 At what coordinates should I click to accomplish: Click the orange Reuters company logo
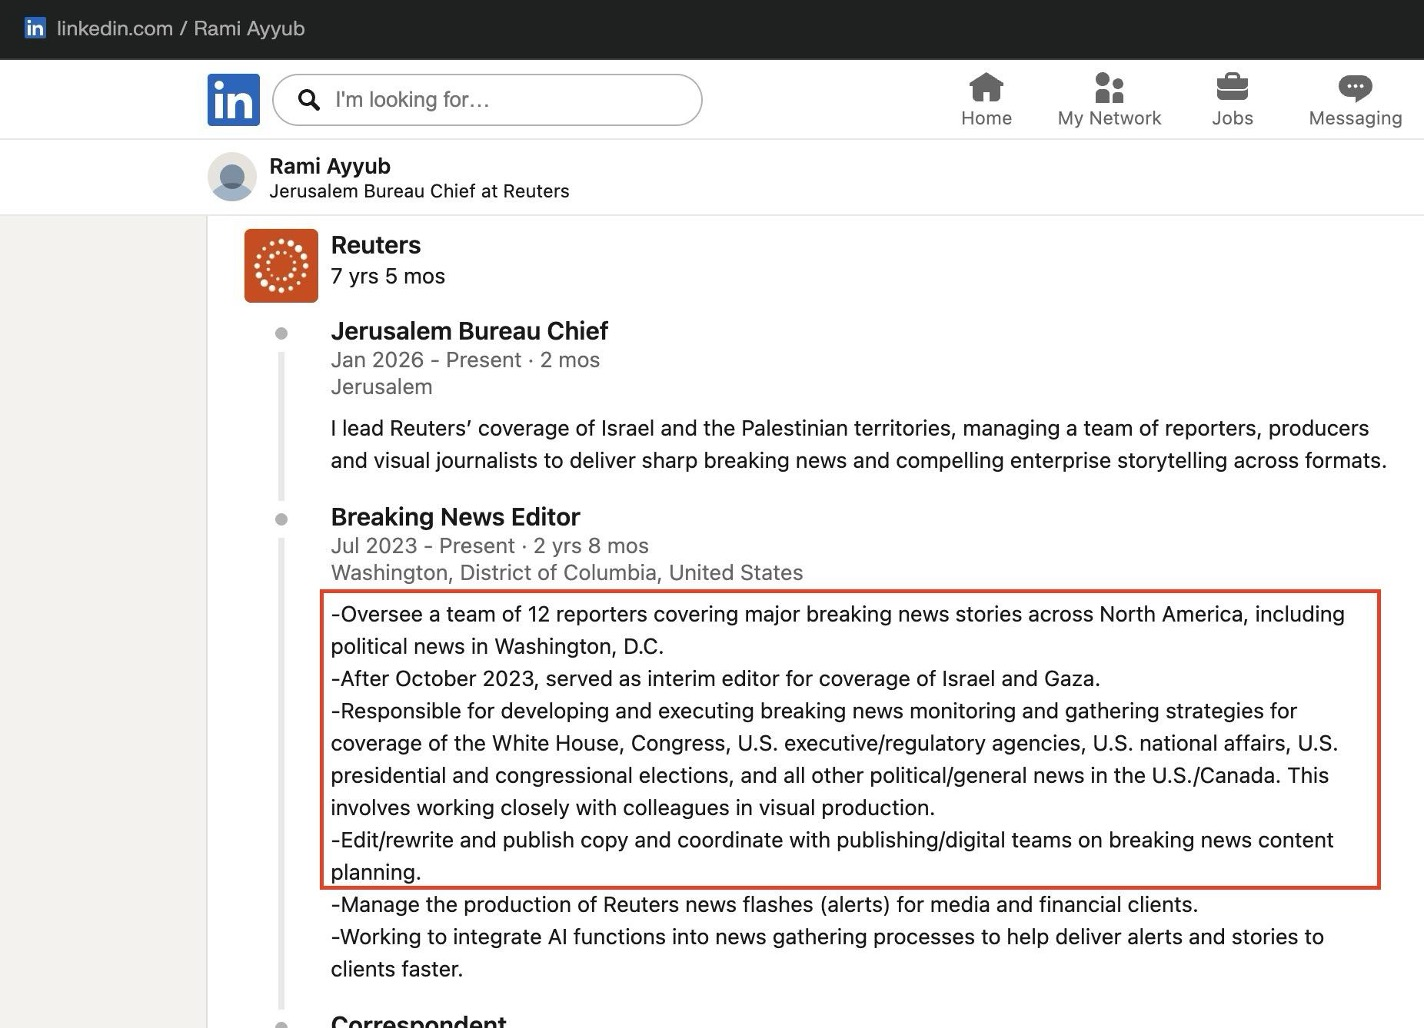281,266
